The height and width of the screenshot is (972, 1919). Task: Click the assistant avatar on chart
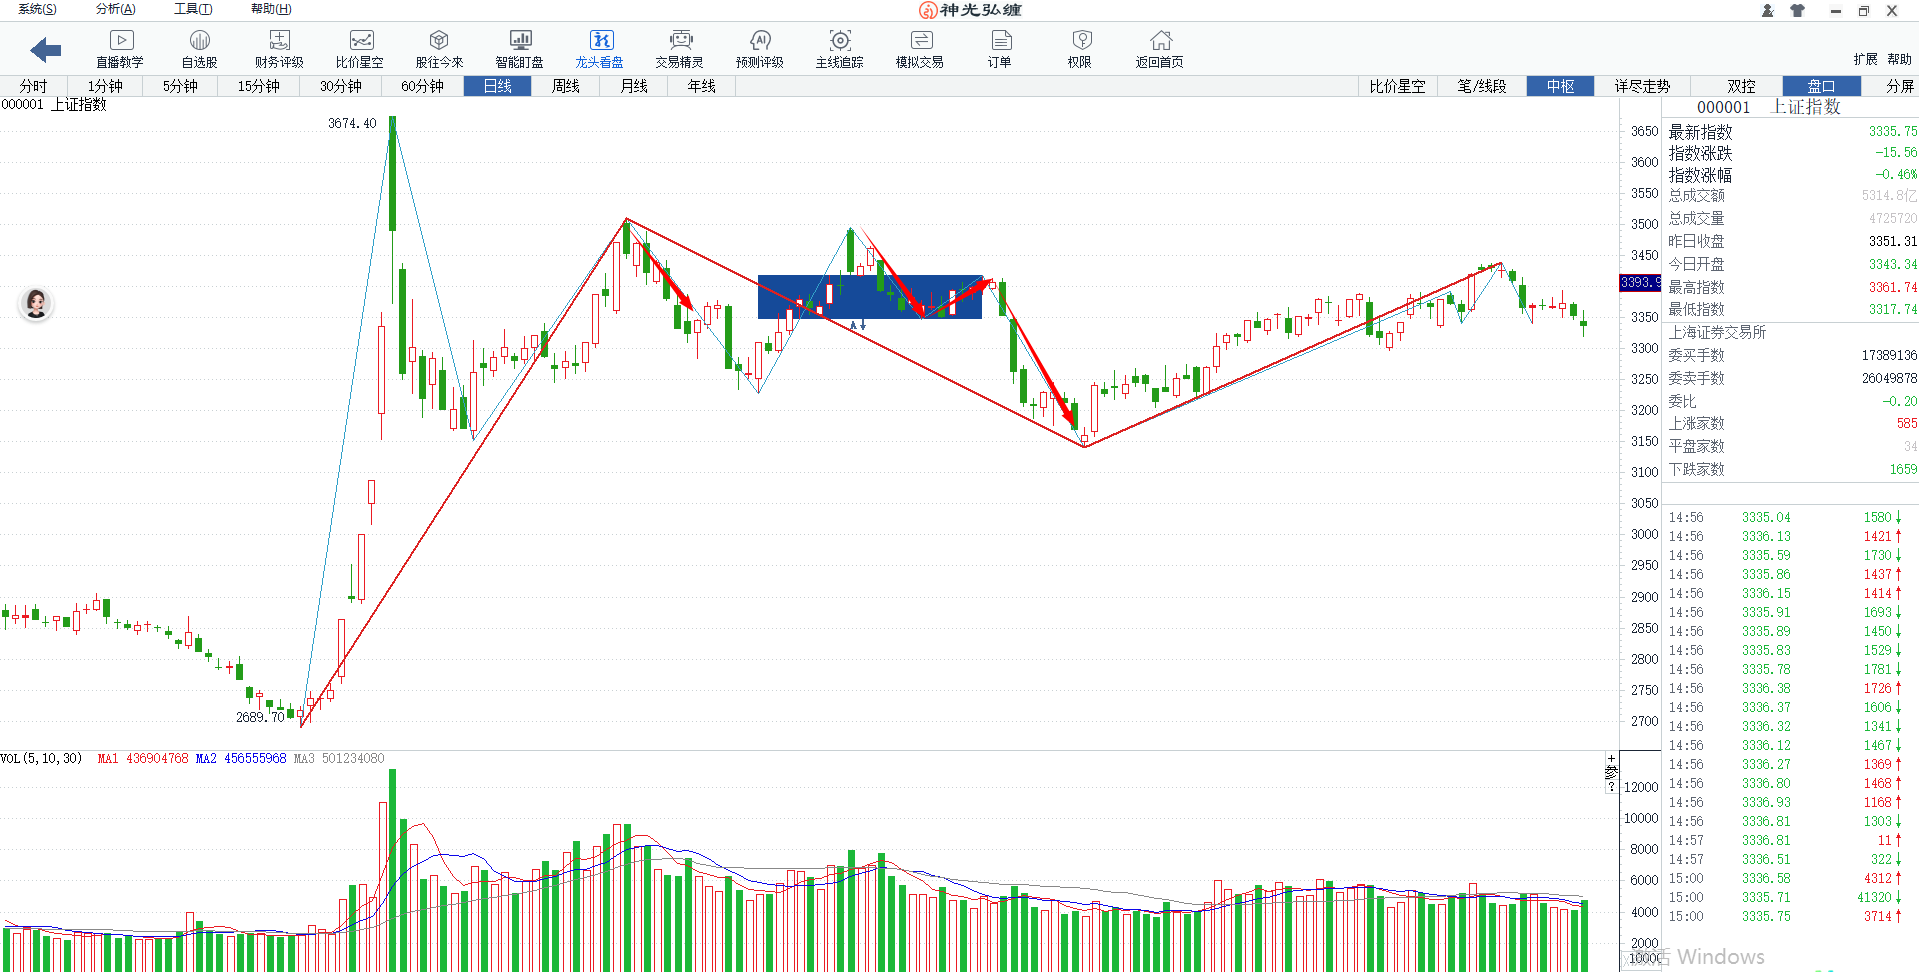point(37,303)
